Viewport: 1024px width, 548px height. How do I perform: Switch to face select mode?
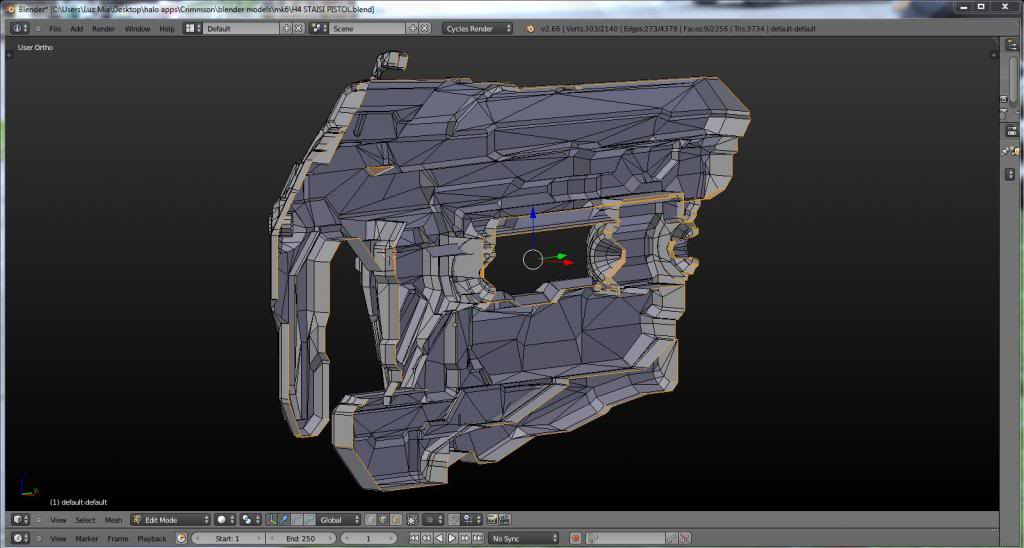(x=395, y=520)
